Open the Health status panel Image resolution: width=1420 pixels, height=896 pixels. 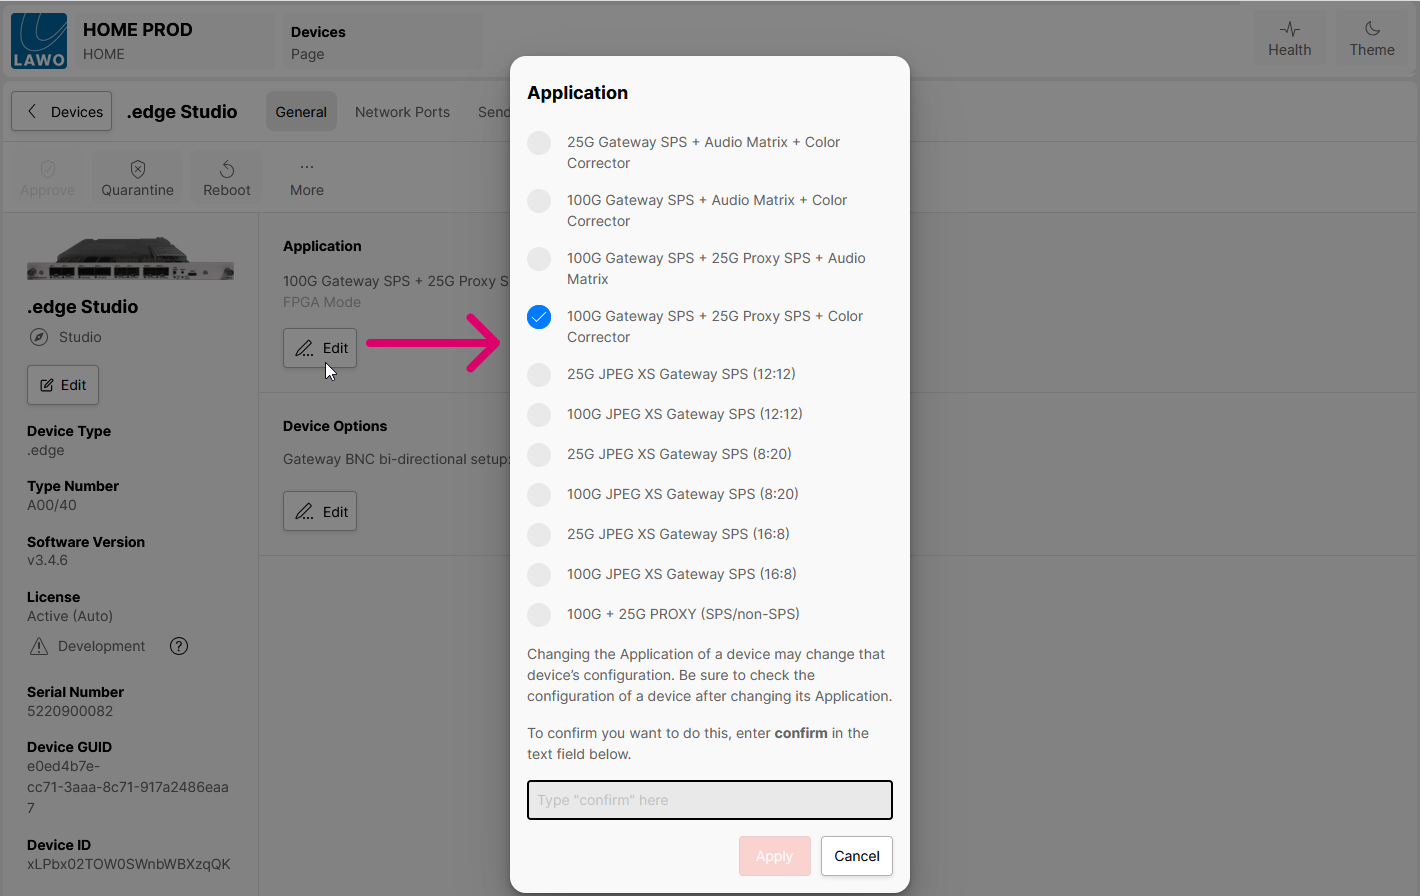[x=1289, y=39]
